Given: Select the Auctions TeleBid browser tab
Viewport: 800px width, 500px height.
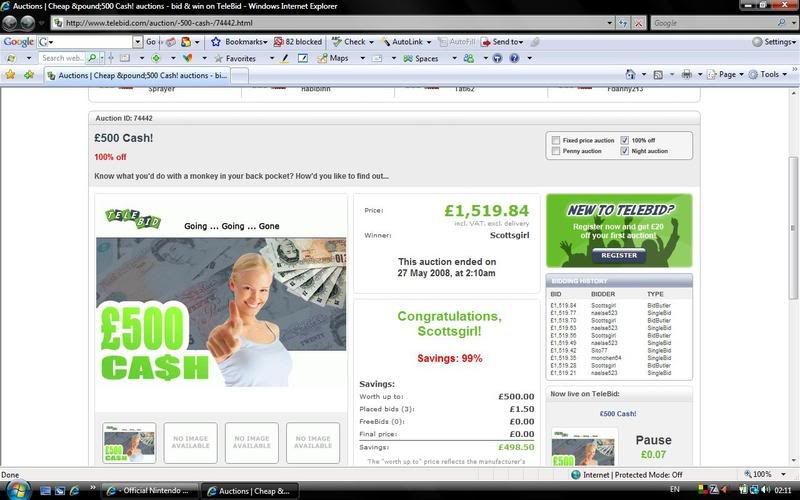Looking at the screenshot, I should [x=138, y=76].
